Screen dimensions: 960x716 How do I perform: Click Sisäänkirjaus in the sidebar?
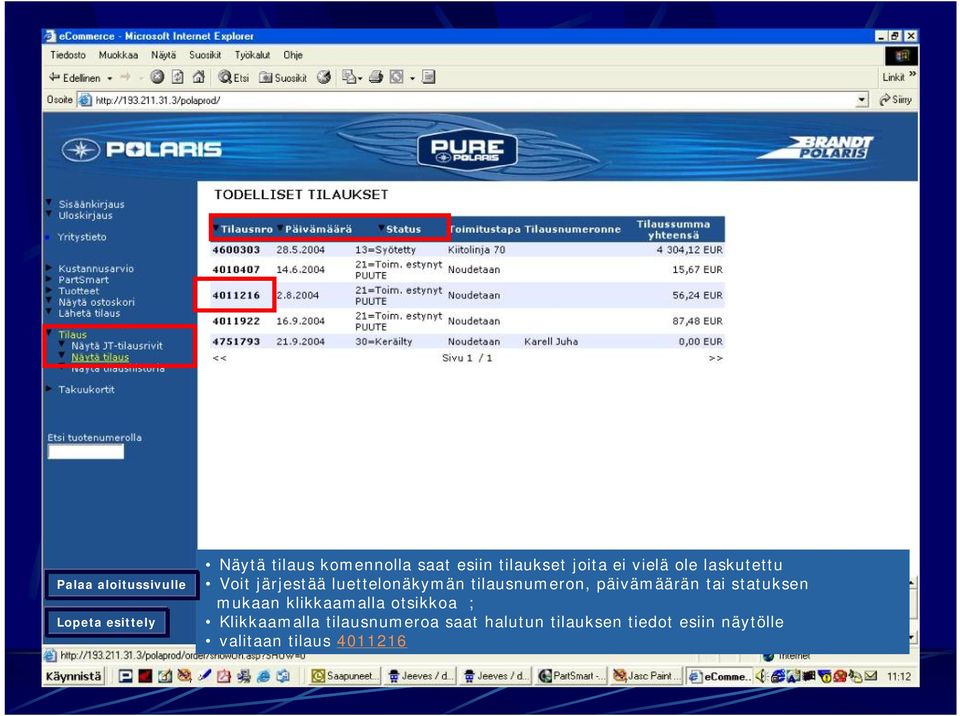[x=91, y=205]
